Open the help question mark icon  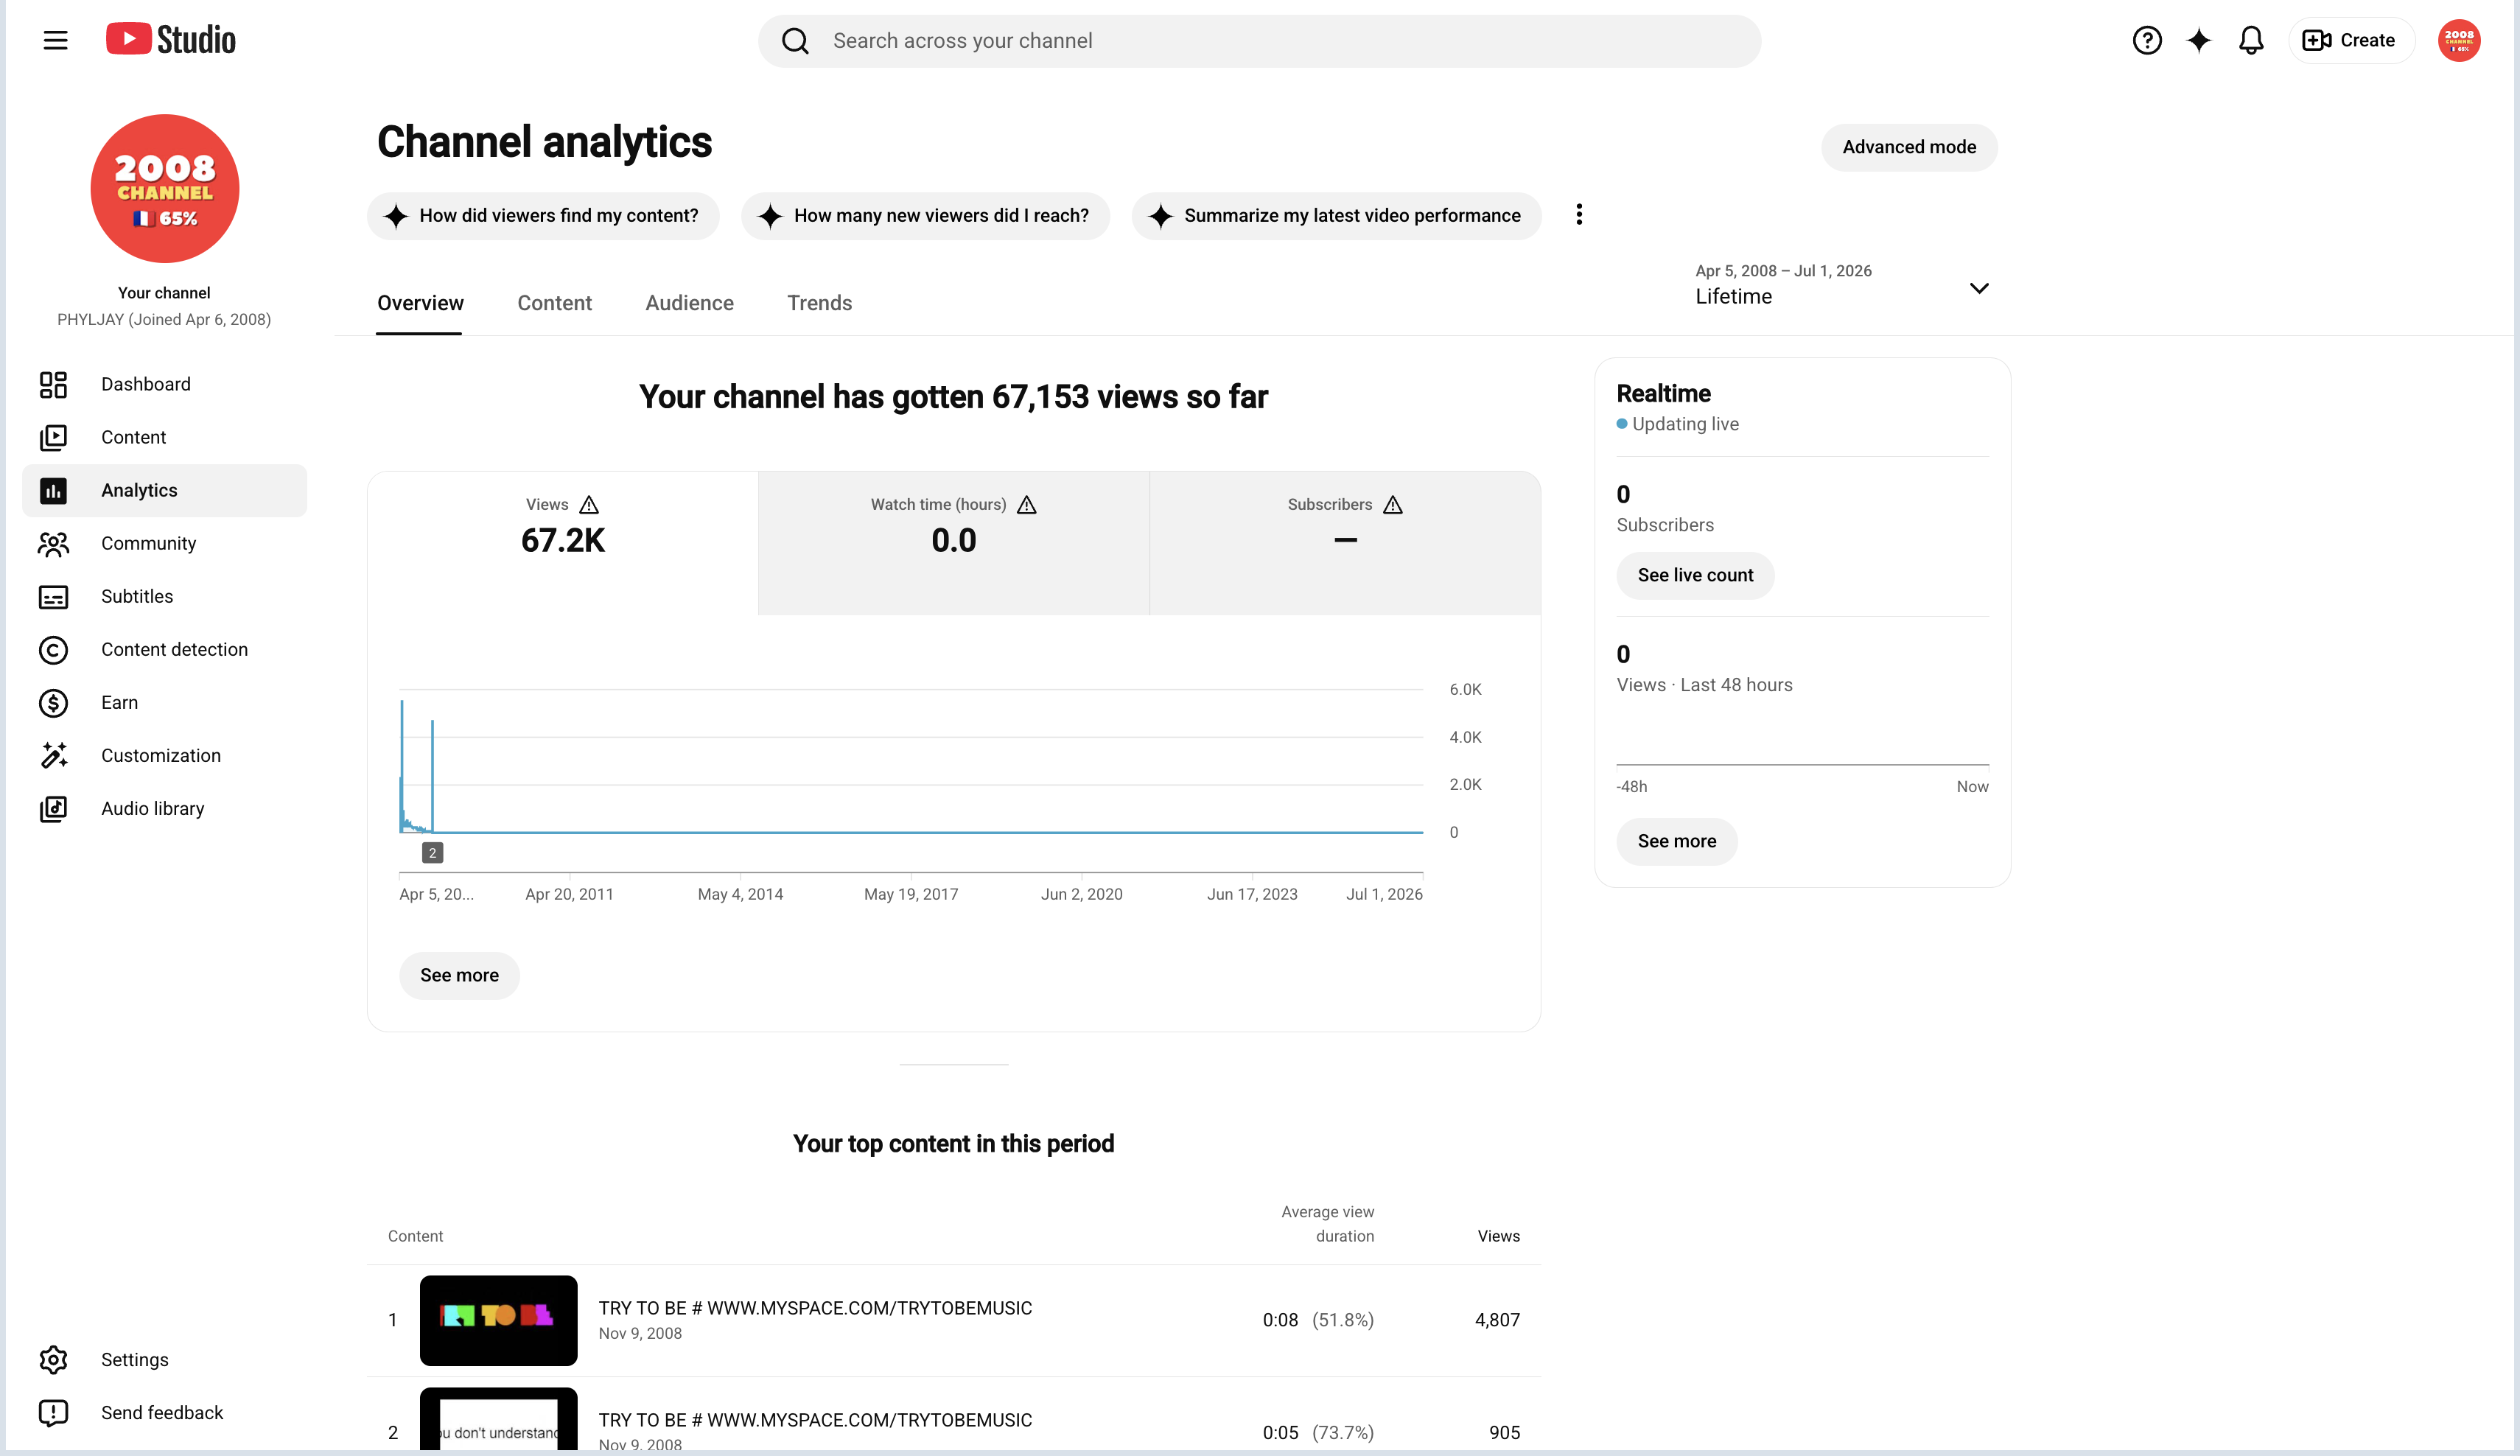coord(2146,40)
